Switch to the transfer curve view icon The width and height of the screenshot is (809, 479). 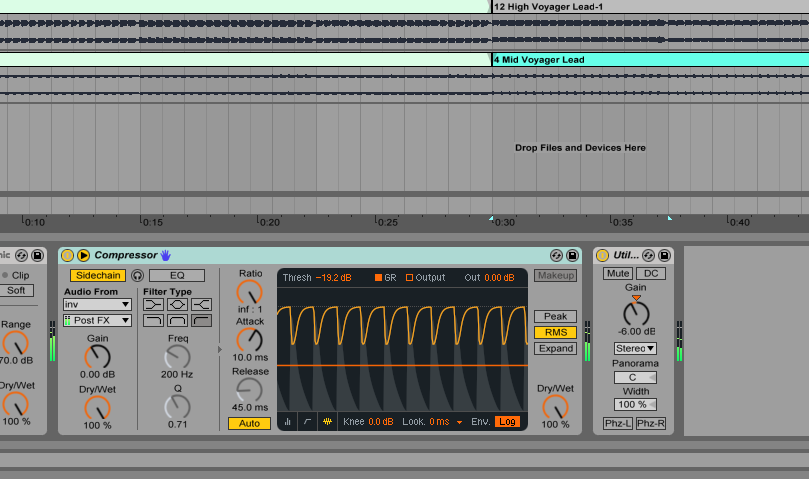307,422
